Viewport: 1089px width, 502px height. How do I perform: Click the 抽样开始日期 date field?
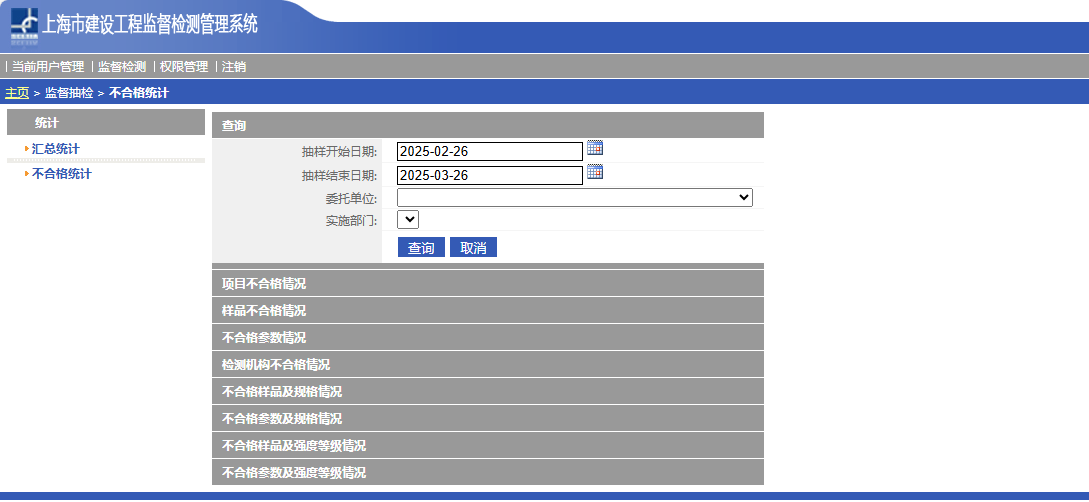tap(489, 151)
